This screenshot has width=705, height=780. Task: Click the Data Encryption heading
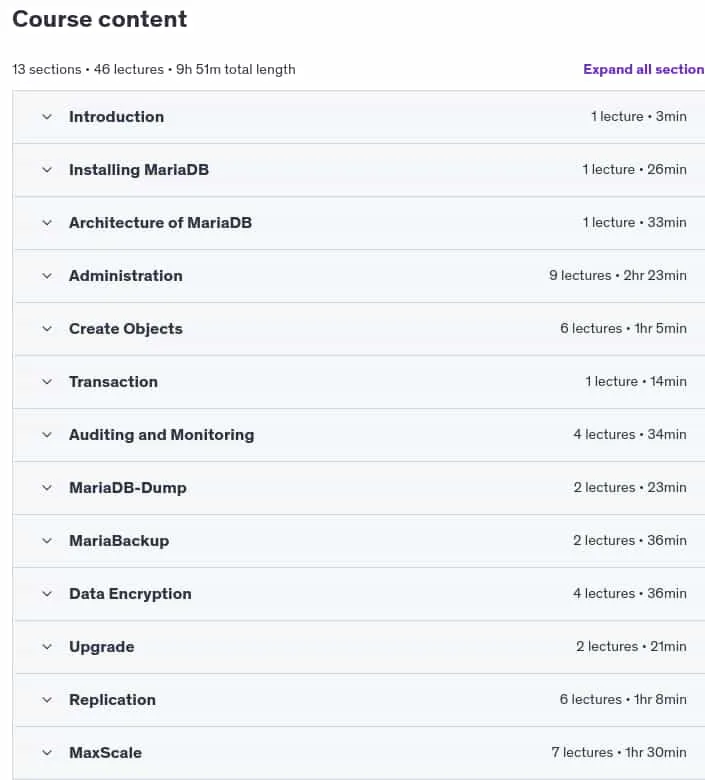click(x=130, y=594)
